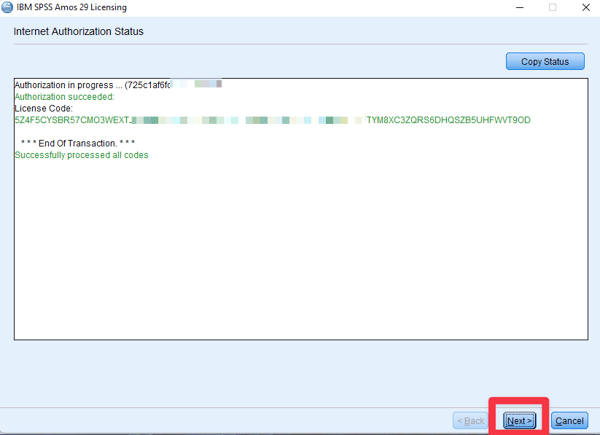This screenshot has height=435, width=600.
Task: Click the Cancel button
Action: tap(569, 421)
